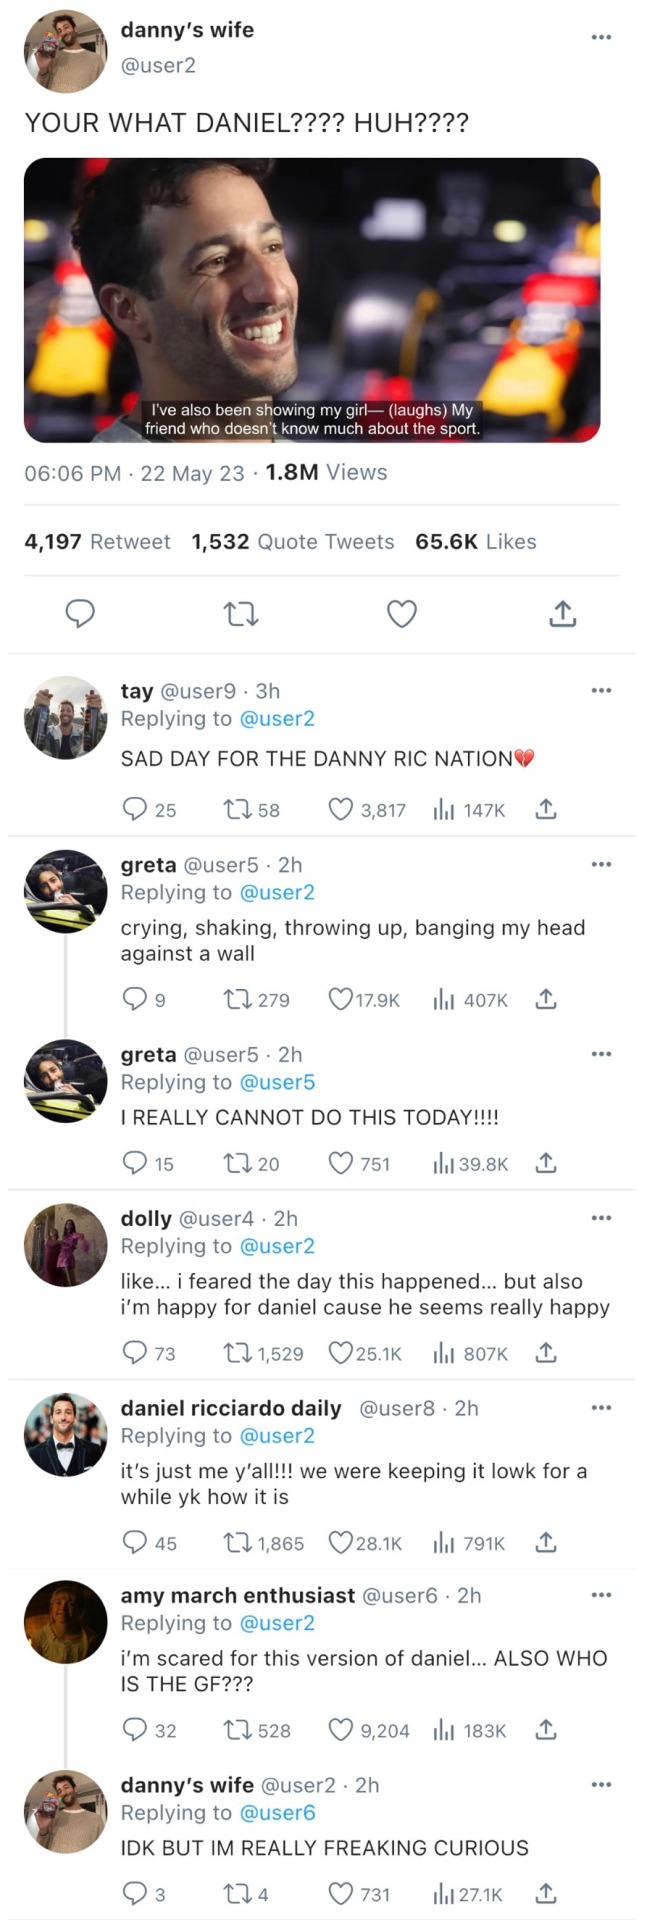Retweet dolly's reply
Viewport: 647px width, 1920px height.
point(238,1353)
